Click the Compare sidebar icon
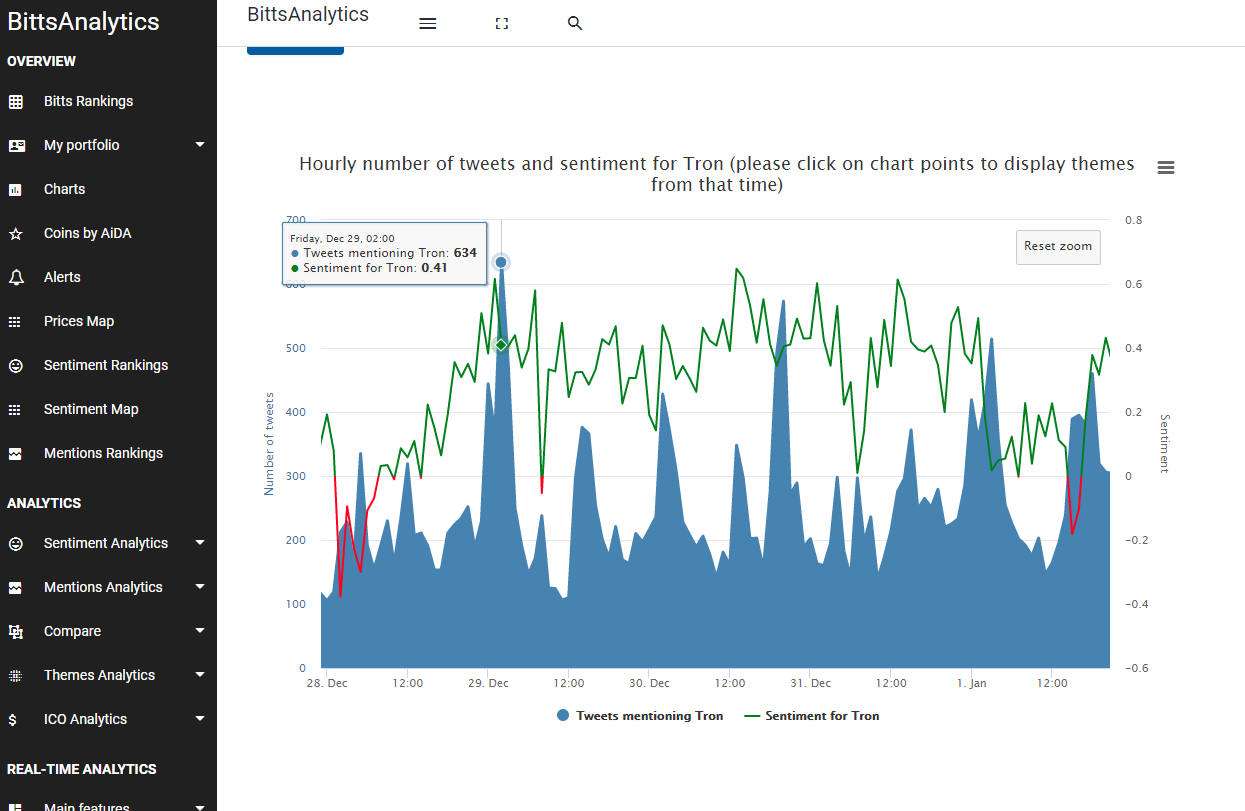 (15, 631)
